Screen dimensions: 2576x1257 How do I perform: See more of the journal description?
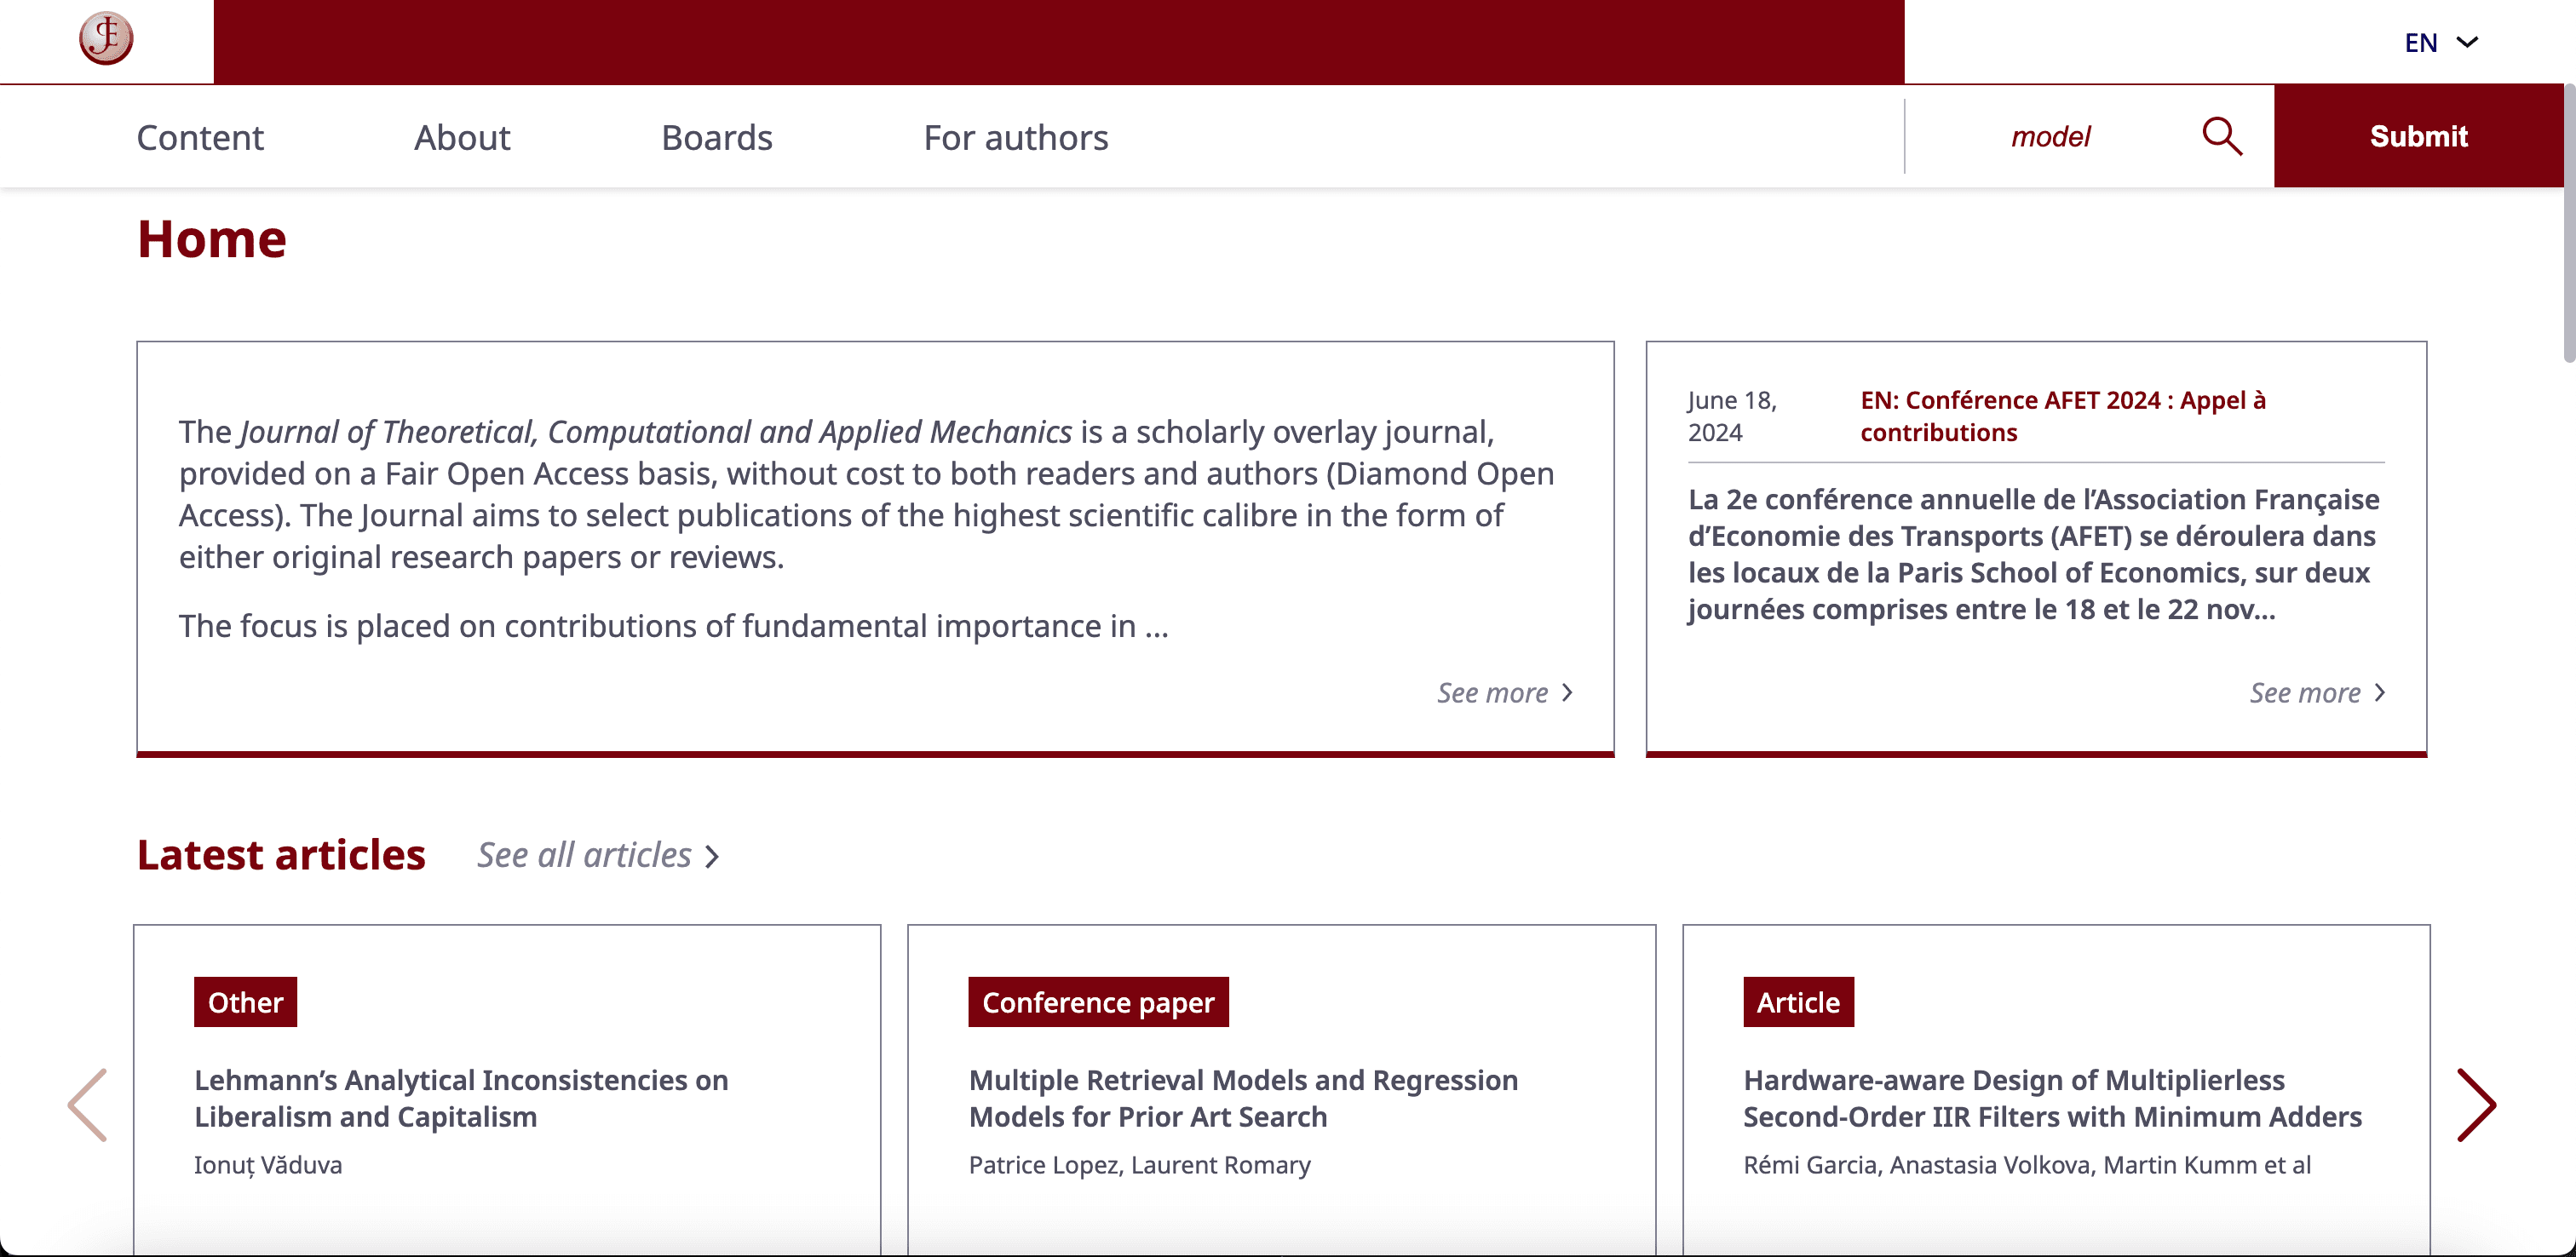pos(1505,692)
